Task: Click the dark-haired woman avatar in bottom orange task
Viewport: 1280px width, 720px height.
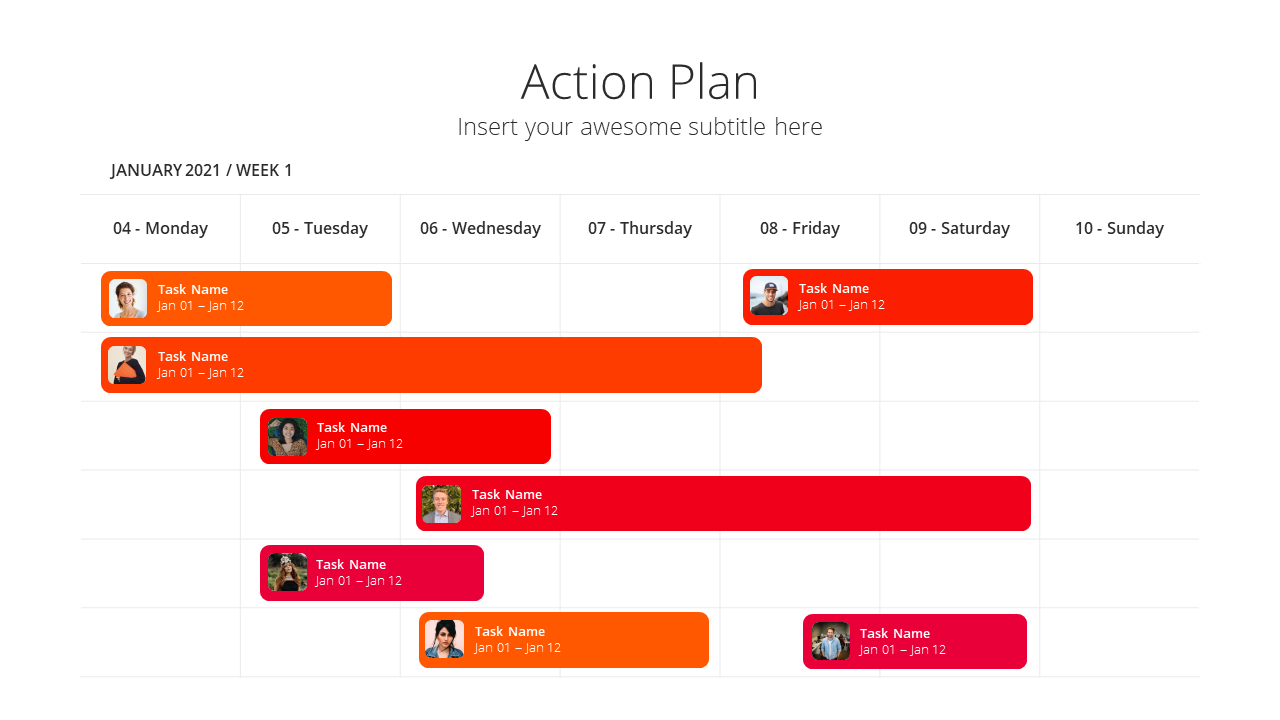Action: (x=444, y=639)
